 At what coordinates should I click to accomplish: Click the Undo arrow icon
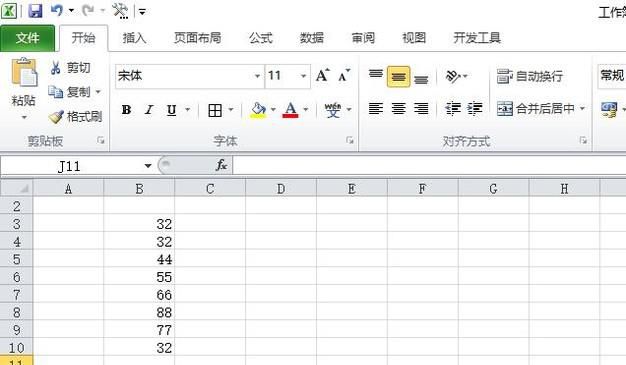(57, 10)
